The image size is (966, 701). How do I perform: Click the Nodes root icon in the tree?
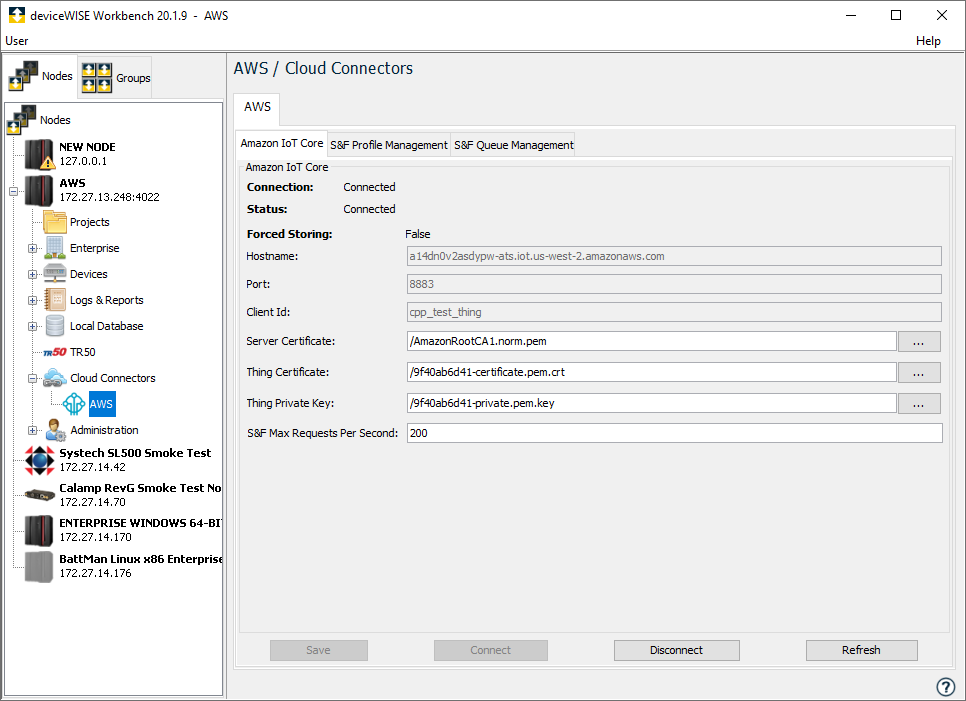[22, 120]
